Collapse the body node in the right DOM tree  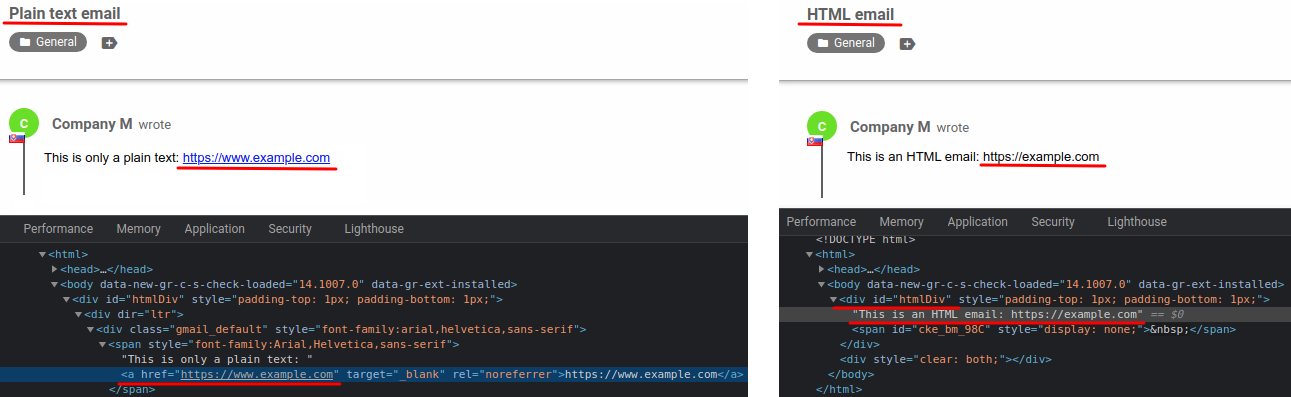click(822, 284)
